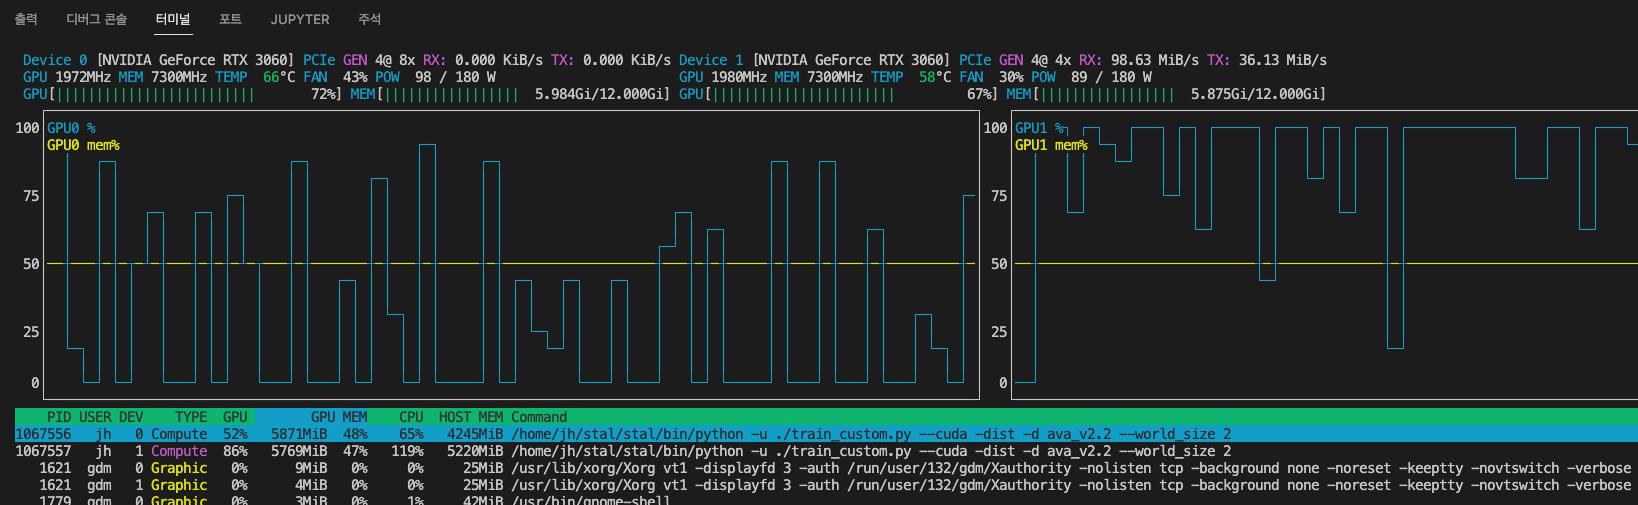1638x505 pixels.
Task: Click the "Device 1" label
Action: point(711,60)
